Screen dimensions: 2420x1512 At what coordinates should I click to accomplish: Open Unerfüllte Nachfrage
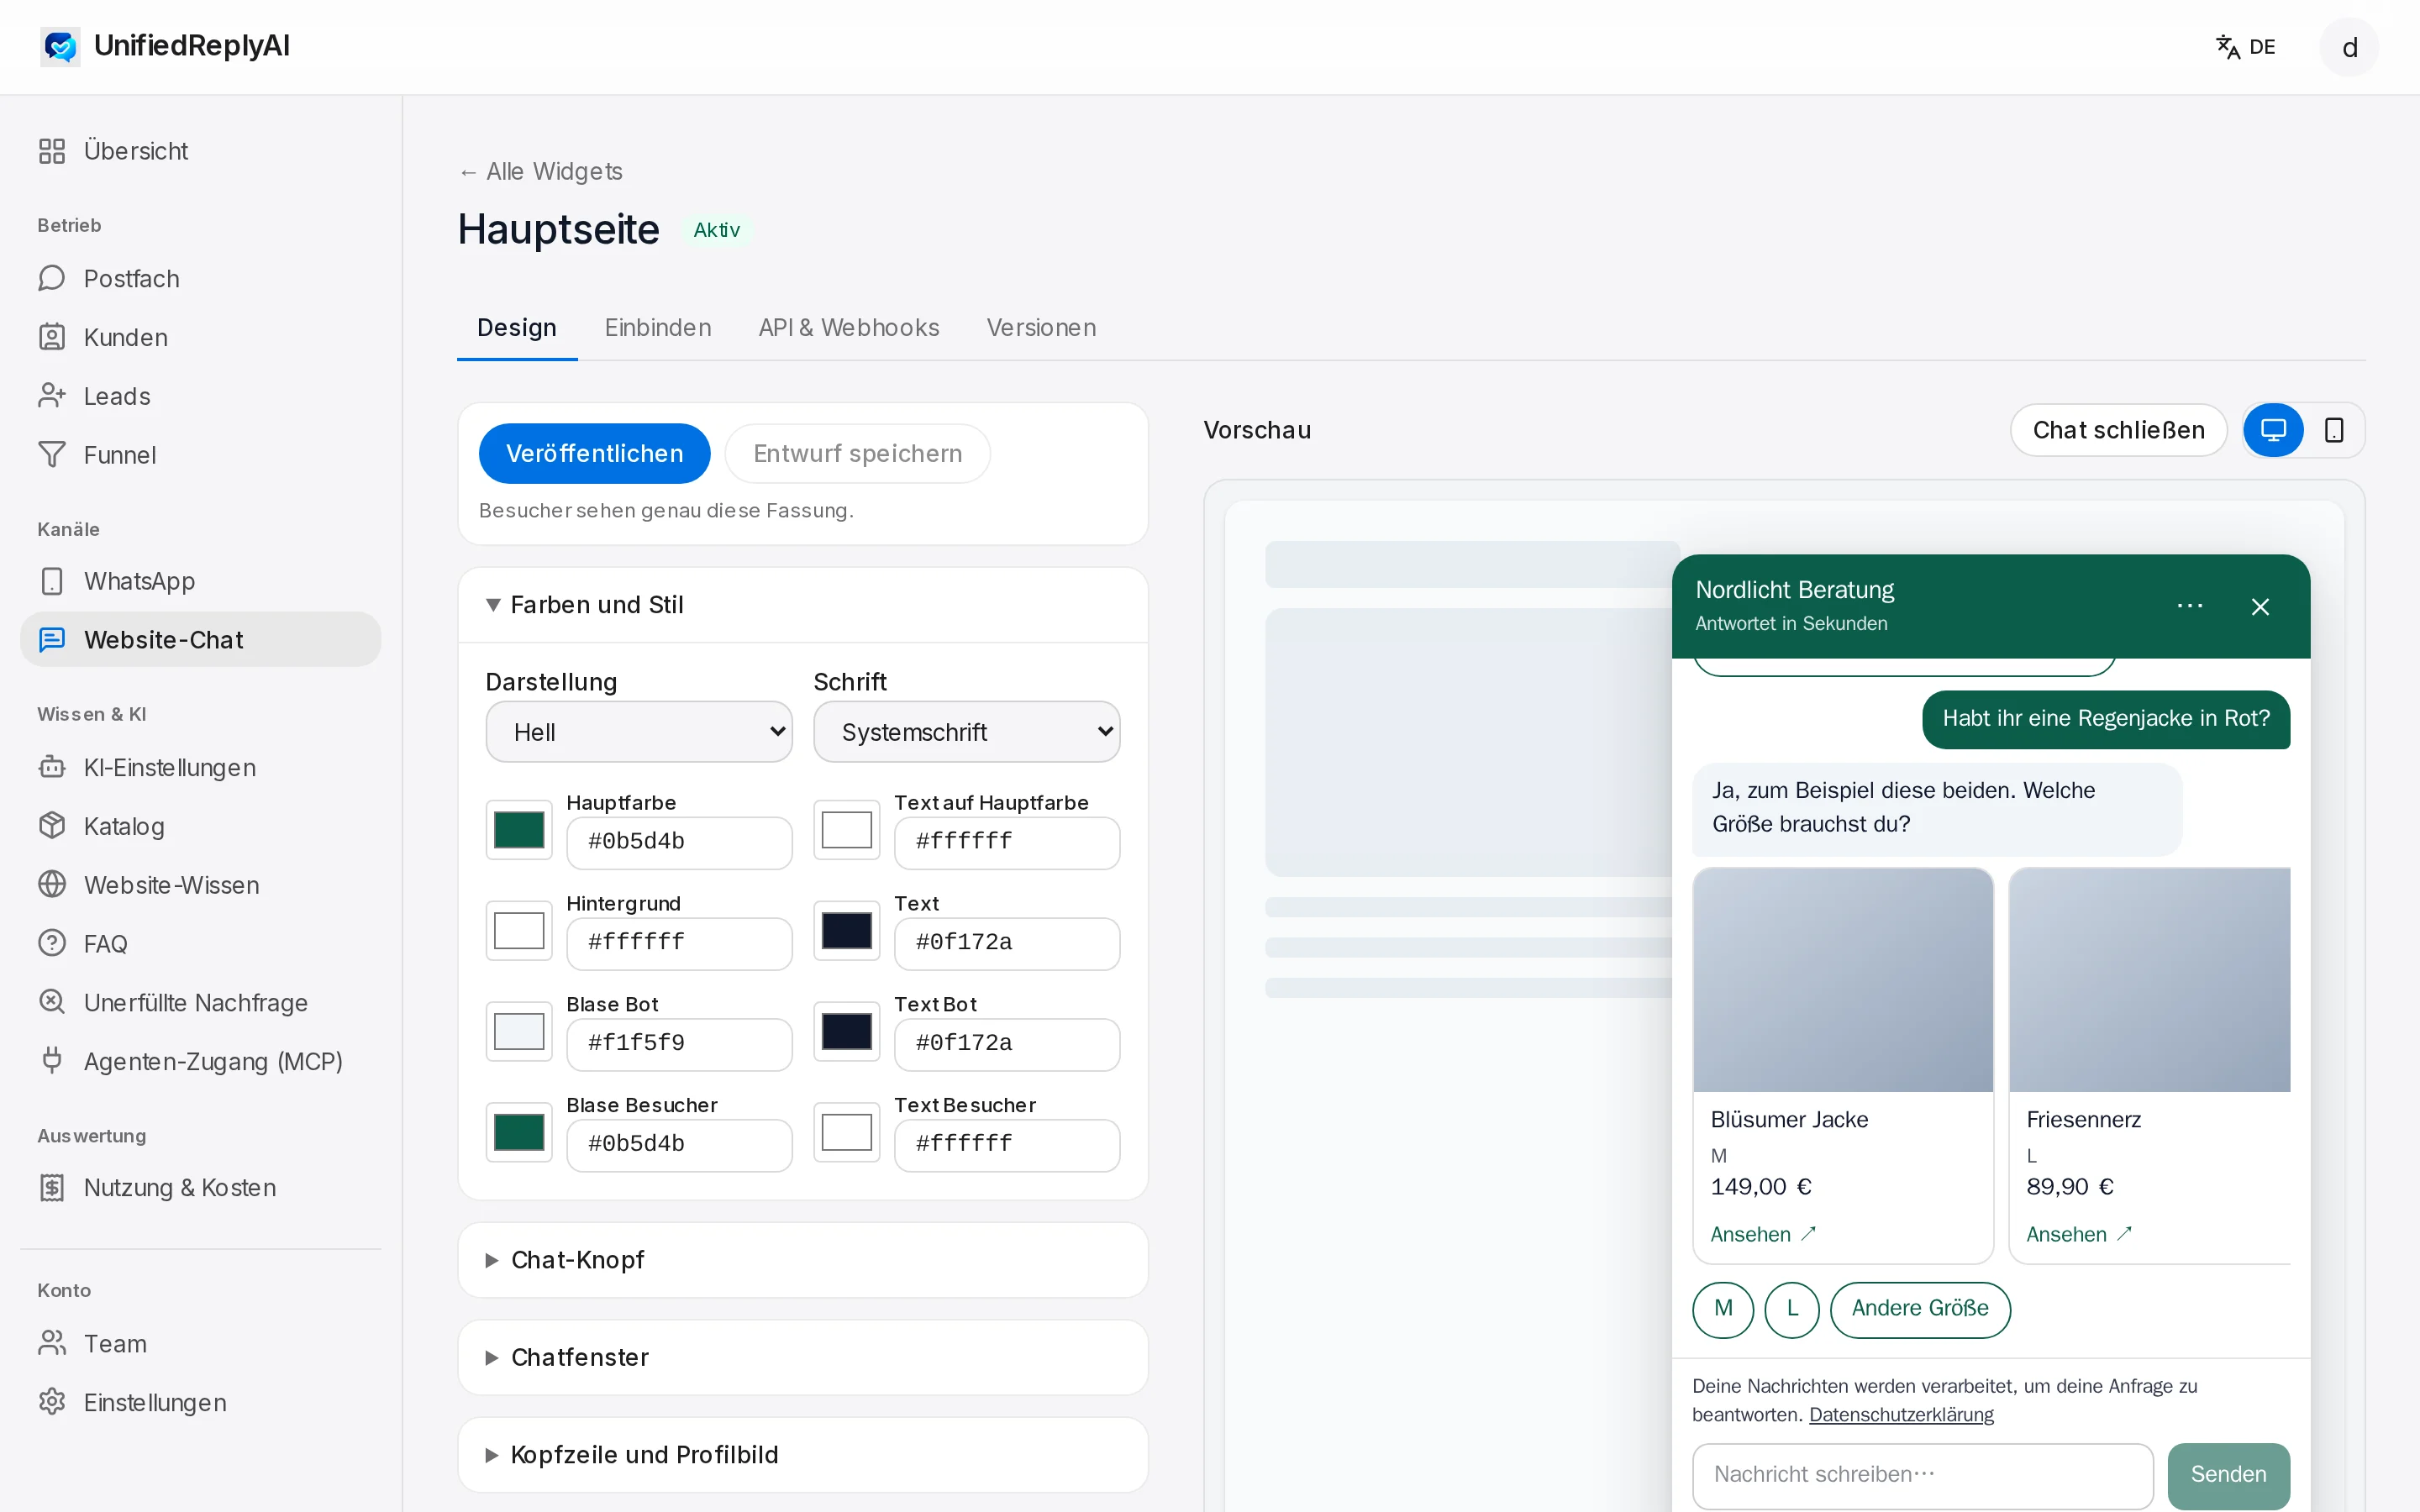[x=200, y=1002]
